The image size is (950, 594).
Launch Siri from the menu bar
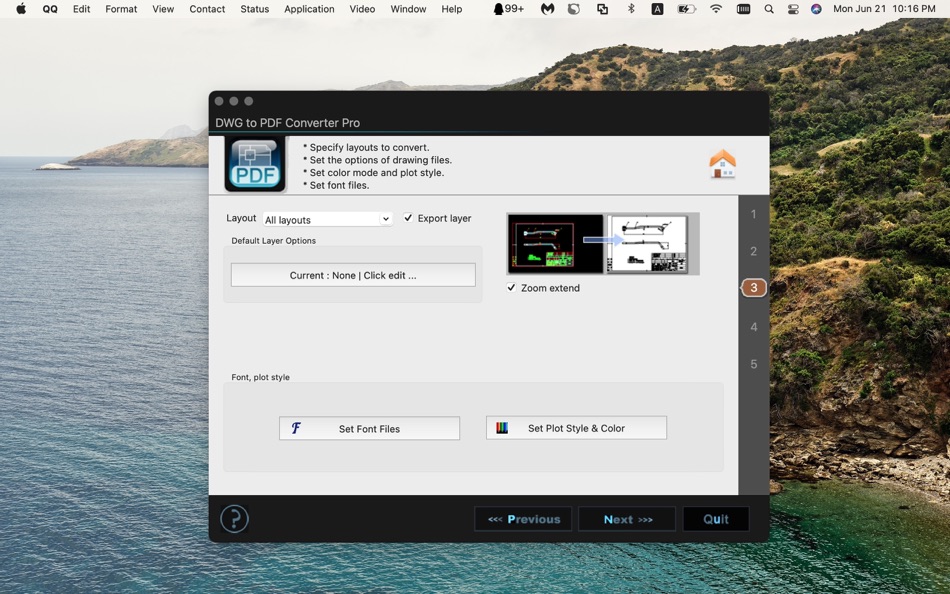point(816,8)
